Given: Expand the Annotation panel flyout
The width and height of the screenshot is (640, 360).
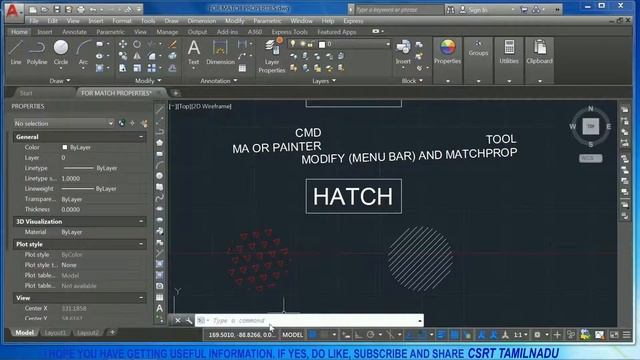Looking at the screenshot, I should pyautogui.click(x=219, y=81).
